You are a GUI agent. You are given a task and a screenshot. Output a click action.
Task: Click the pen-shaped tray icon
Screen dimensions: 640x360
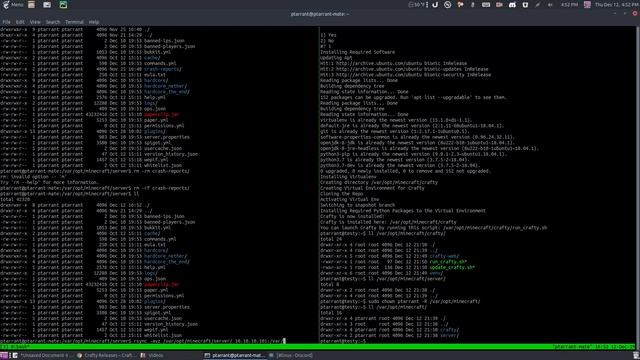[538, 5]
